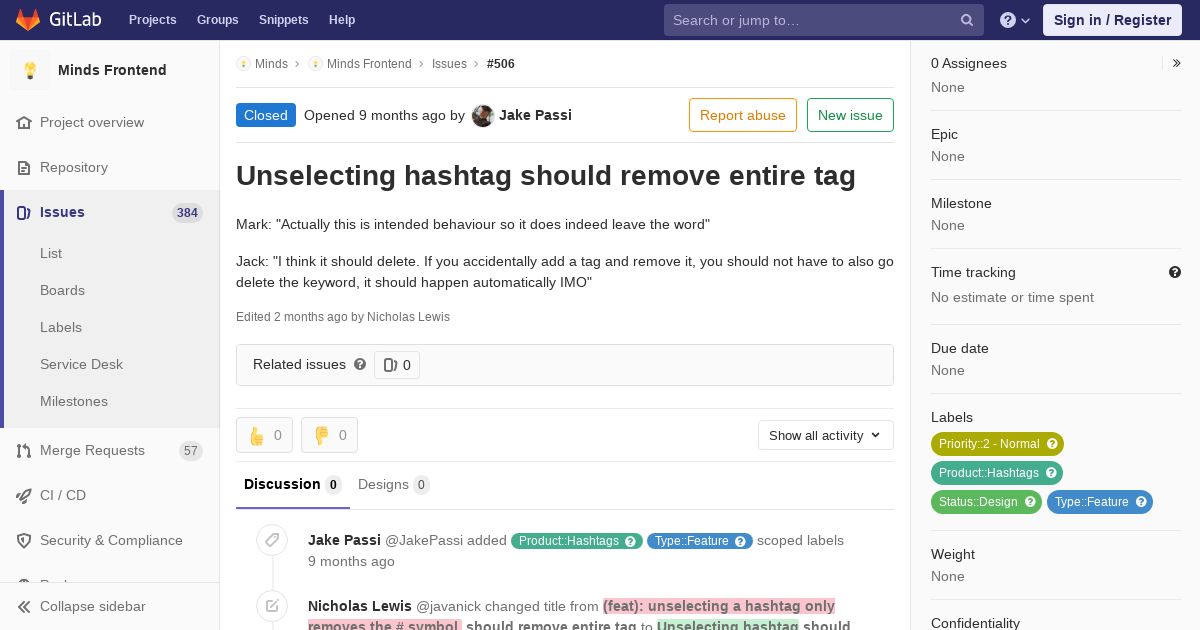The width and height of the screenshot is (1200, 630).
Task: Open the Help question-mark menu
Action: [1015, 20]
